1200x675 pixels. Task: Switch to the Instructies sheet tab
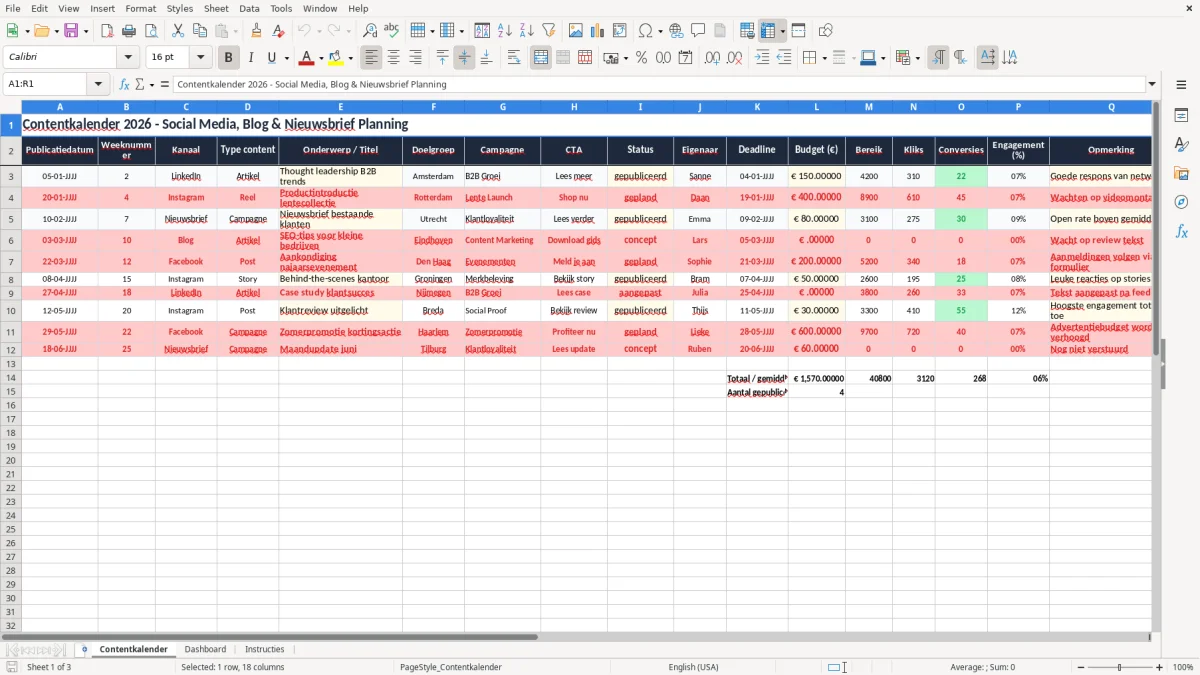click(x=265, y=649)
